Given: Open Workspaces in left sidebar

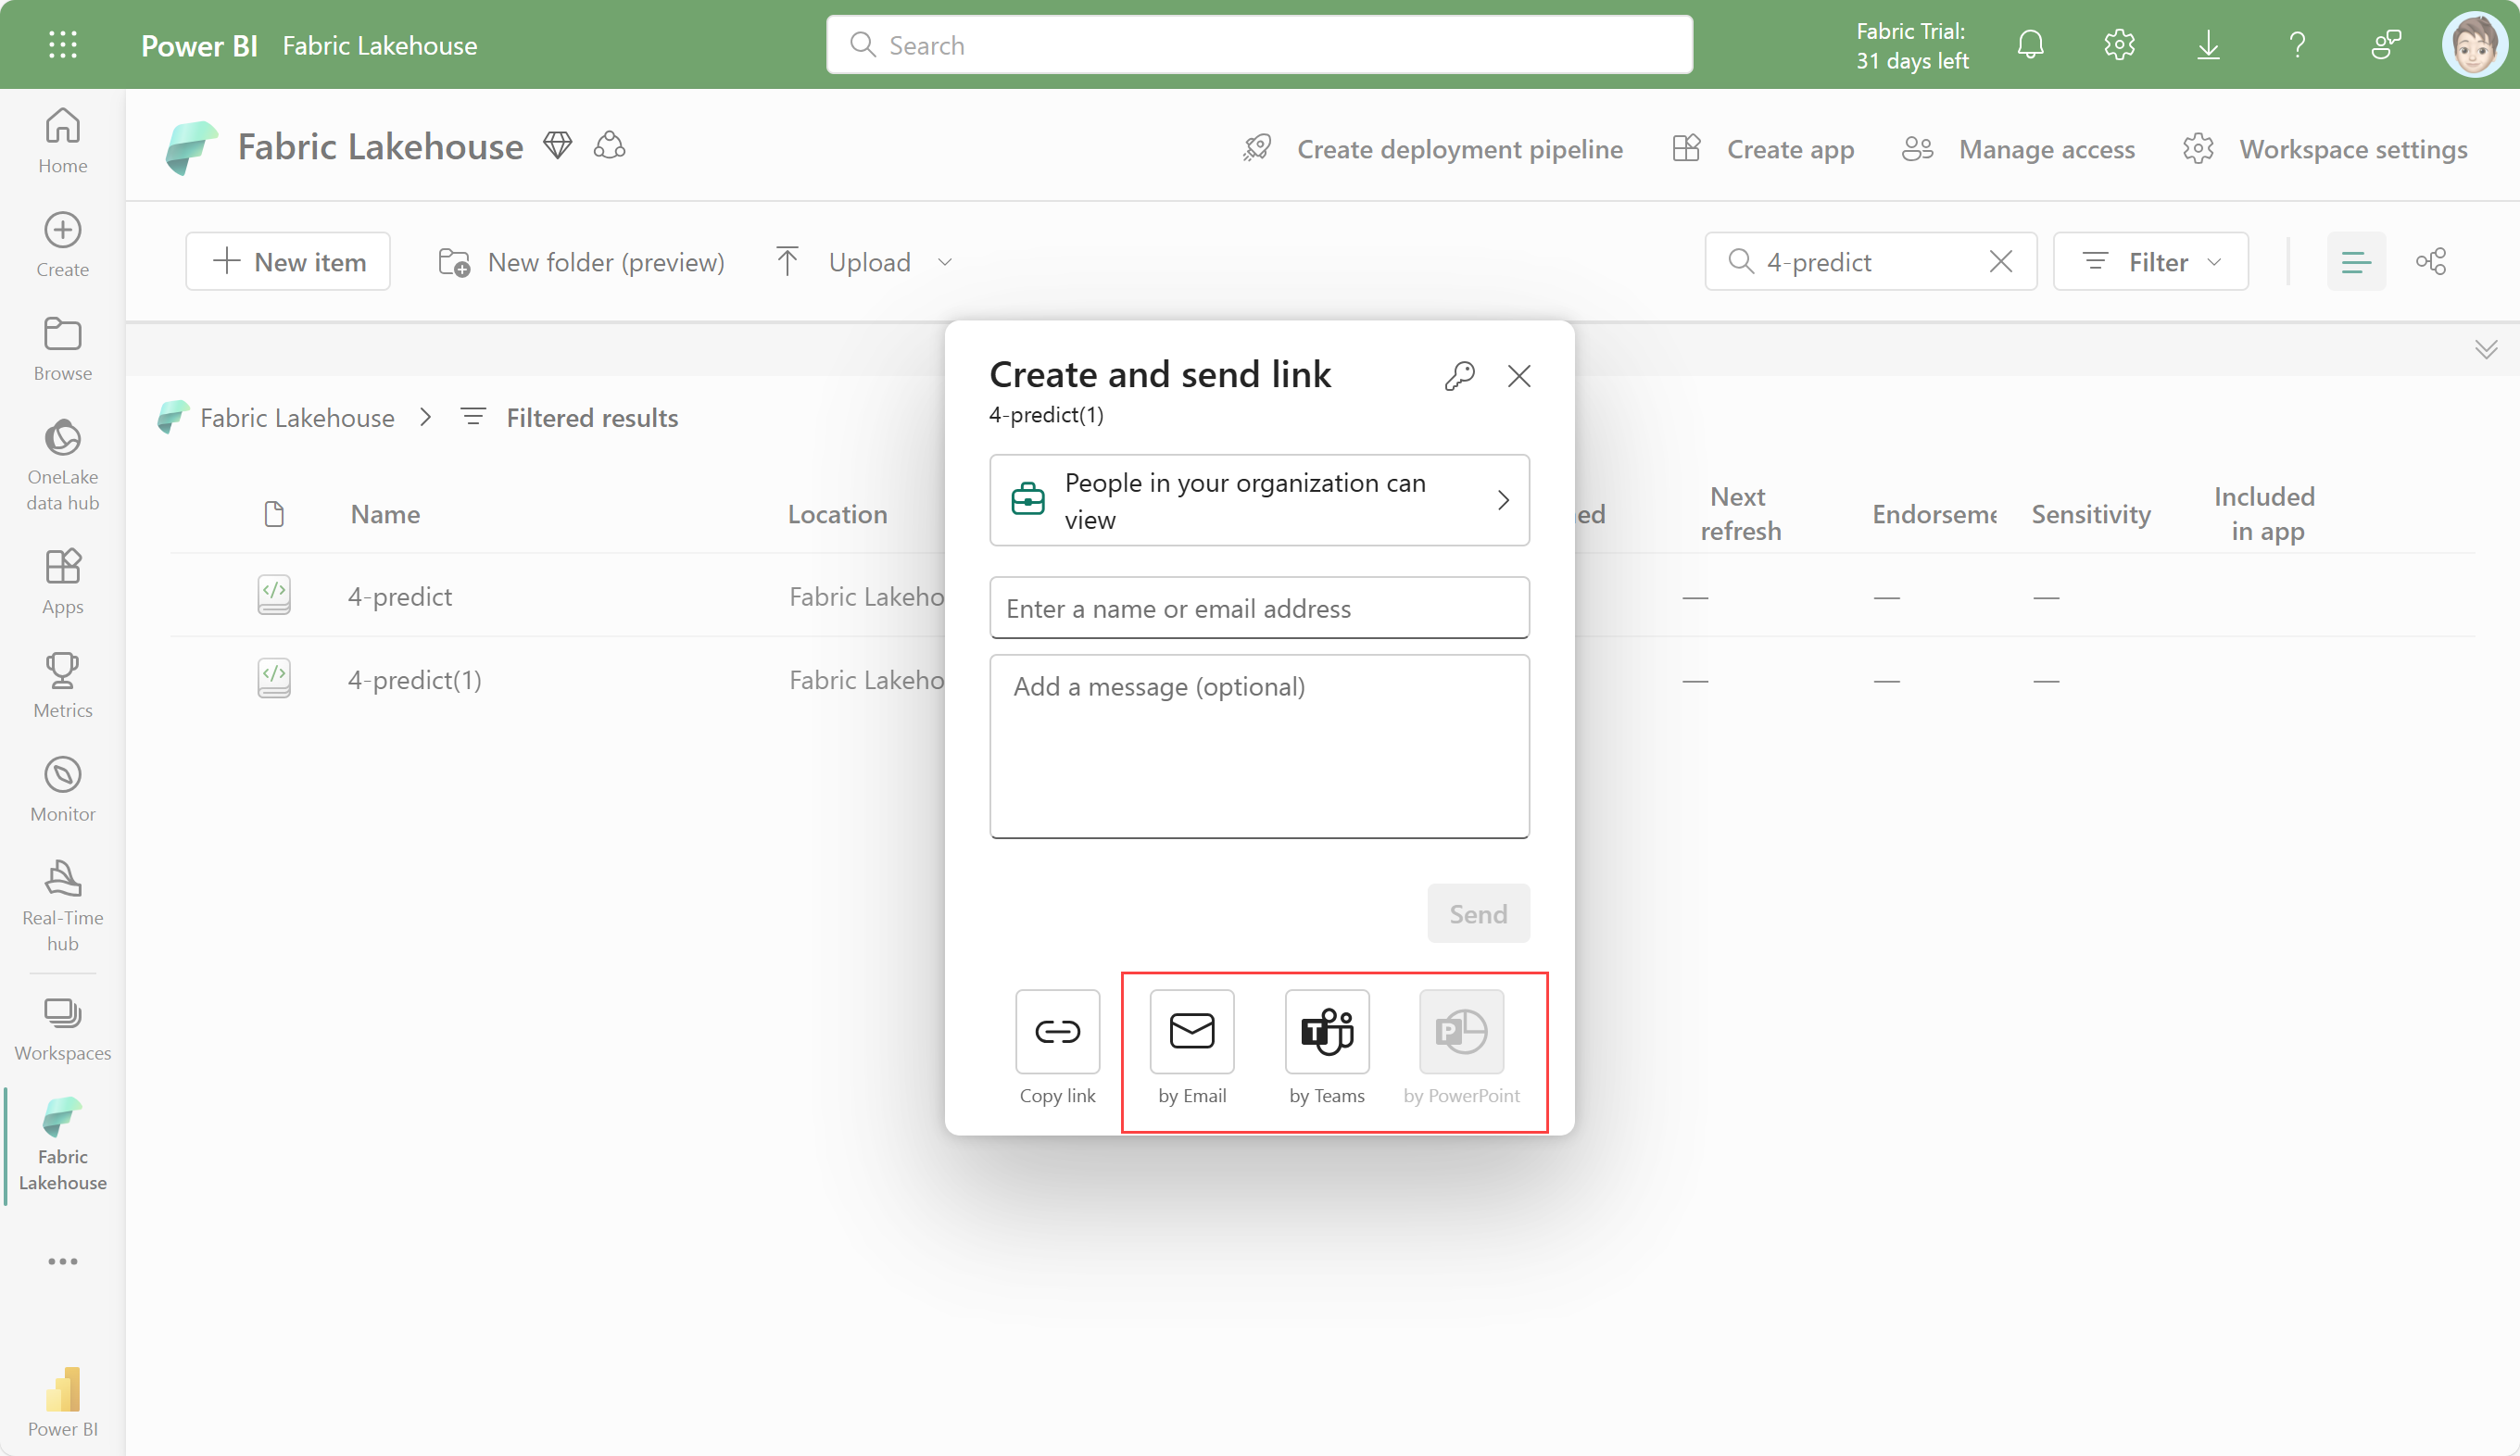Looking at the screenshot, I should (x=62, y=1029).
